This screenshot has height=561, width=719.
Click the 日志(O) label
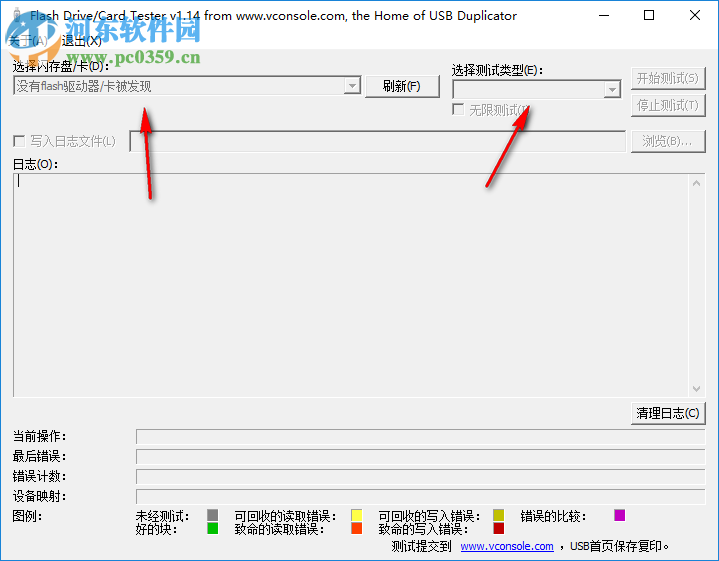pyautogui.click(x=35, y=164)
